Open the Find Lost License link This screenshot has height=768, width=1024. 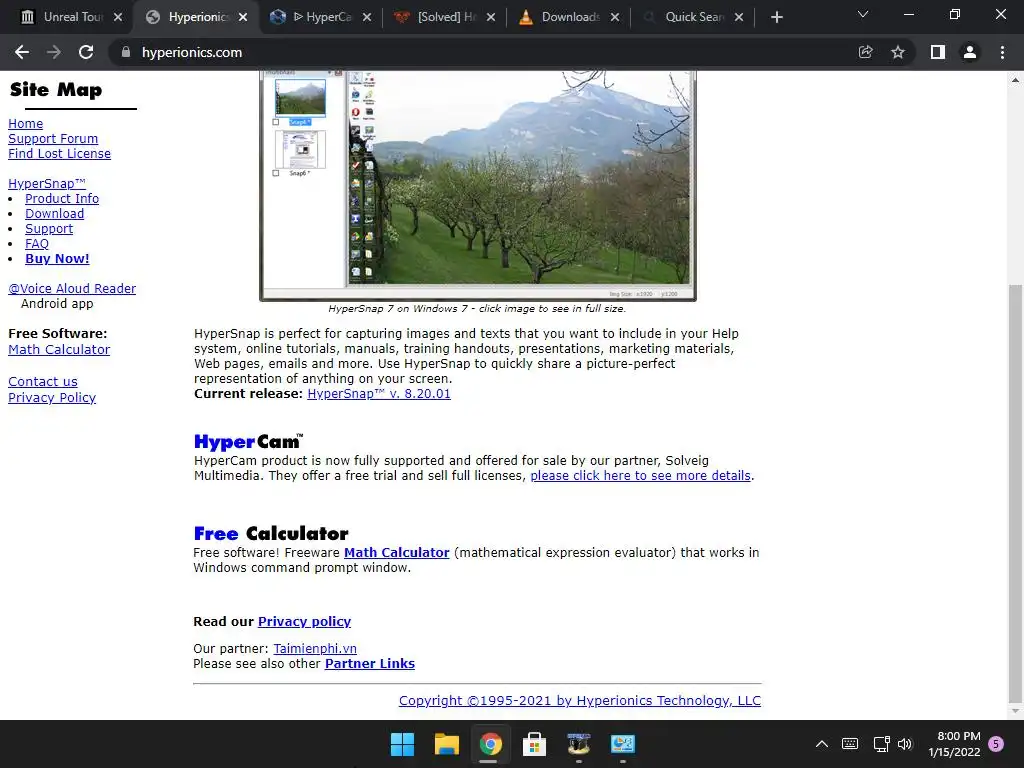point(59,153)
